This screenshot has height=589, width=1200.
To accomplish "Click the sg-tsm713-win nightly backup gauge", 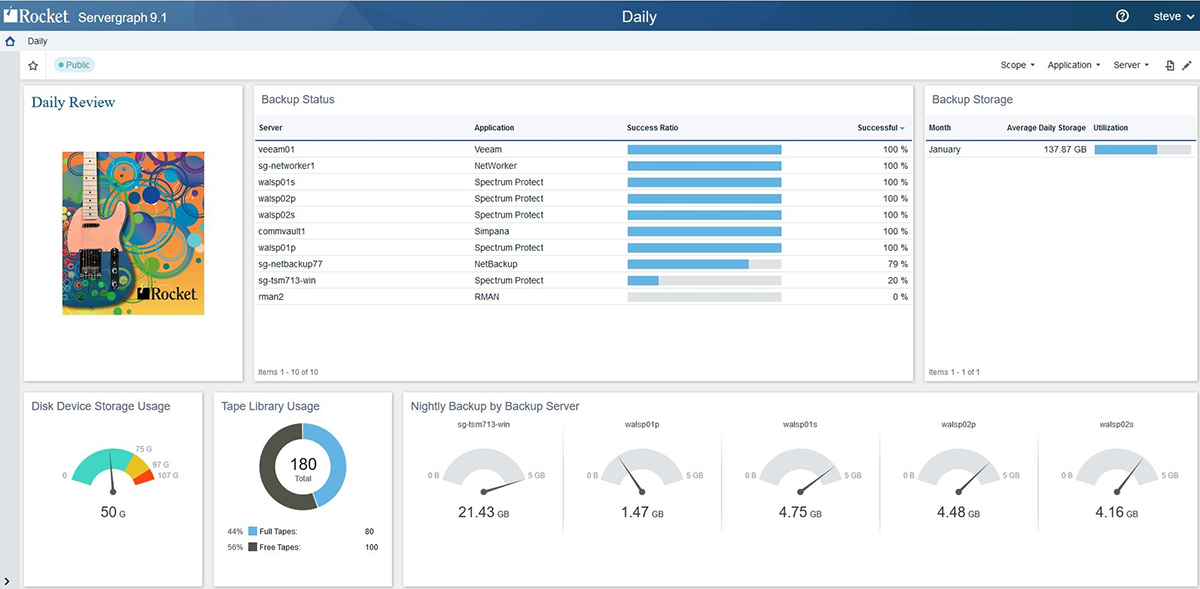I will 484,472.
